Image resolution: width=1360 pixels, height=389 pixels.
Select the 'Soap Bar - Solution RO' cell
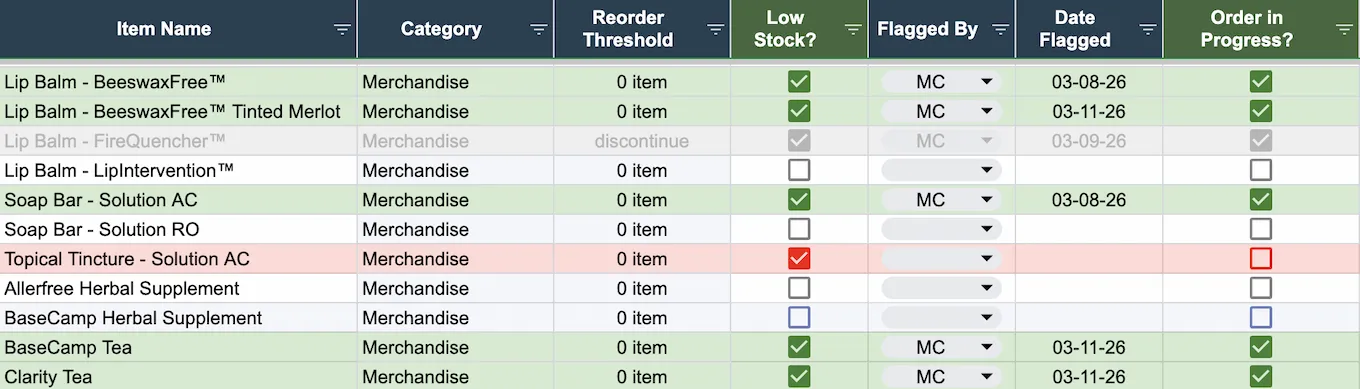(x=178, y=229)
